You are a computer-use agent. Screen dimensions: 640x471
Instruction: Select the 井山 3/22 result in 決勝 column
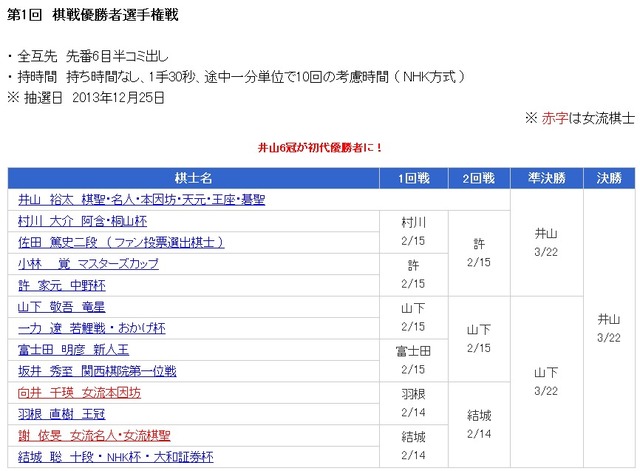[609, 328]
